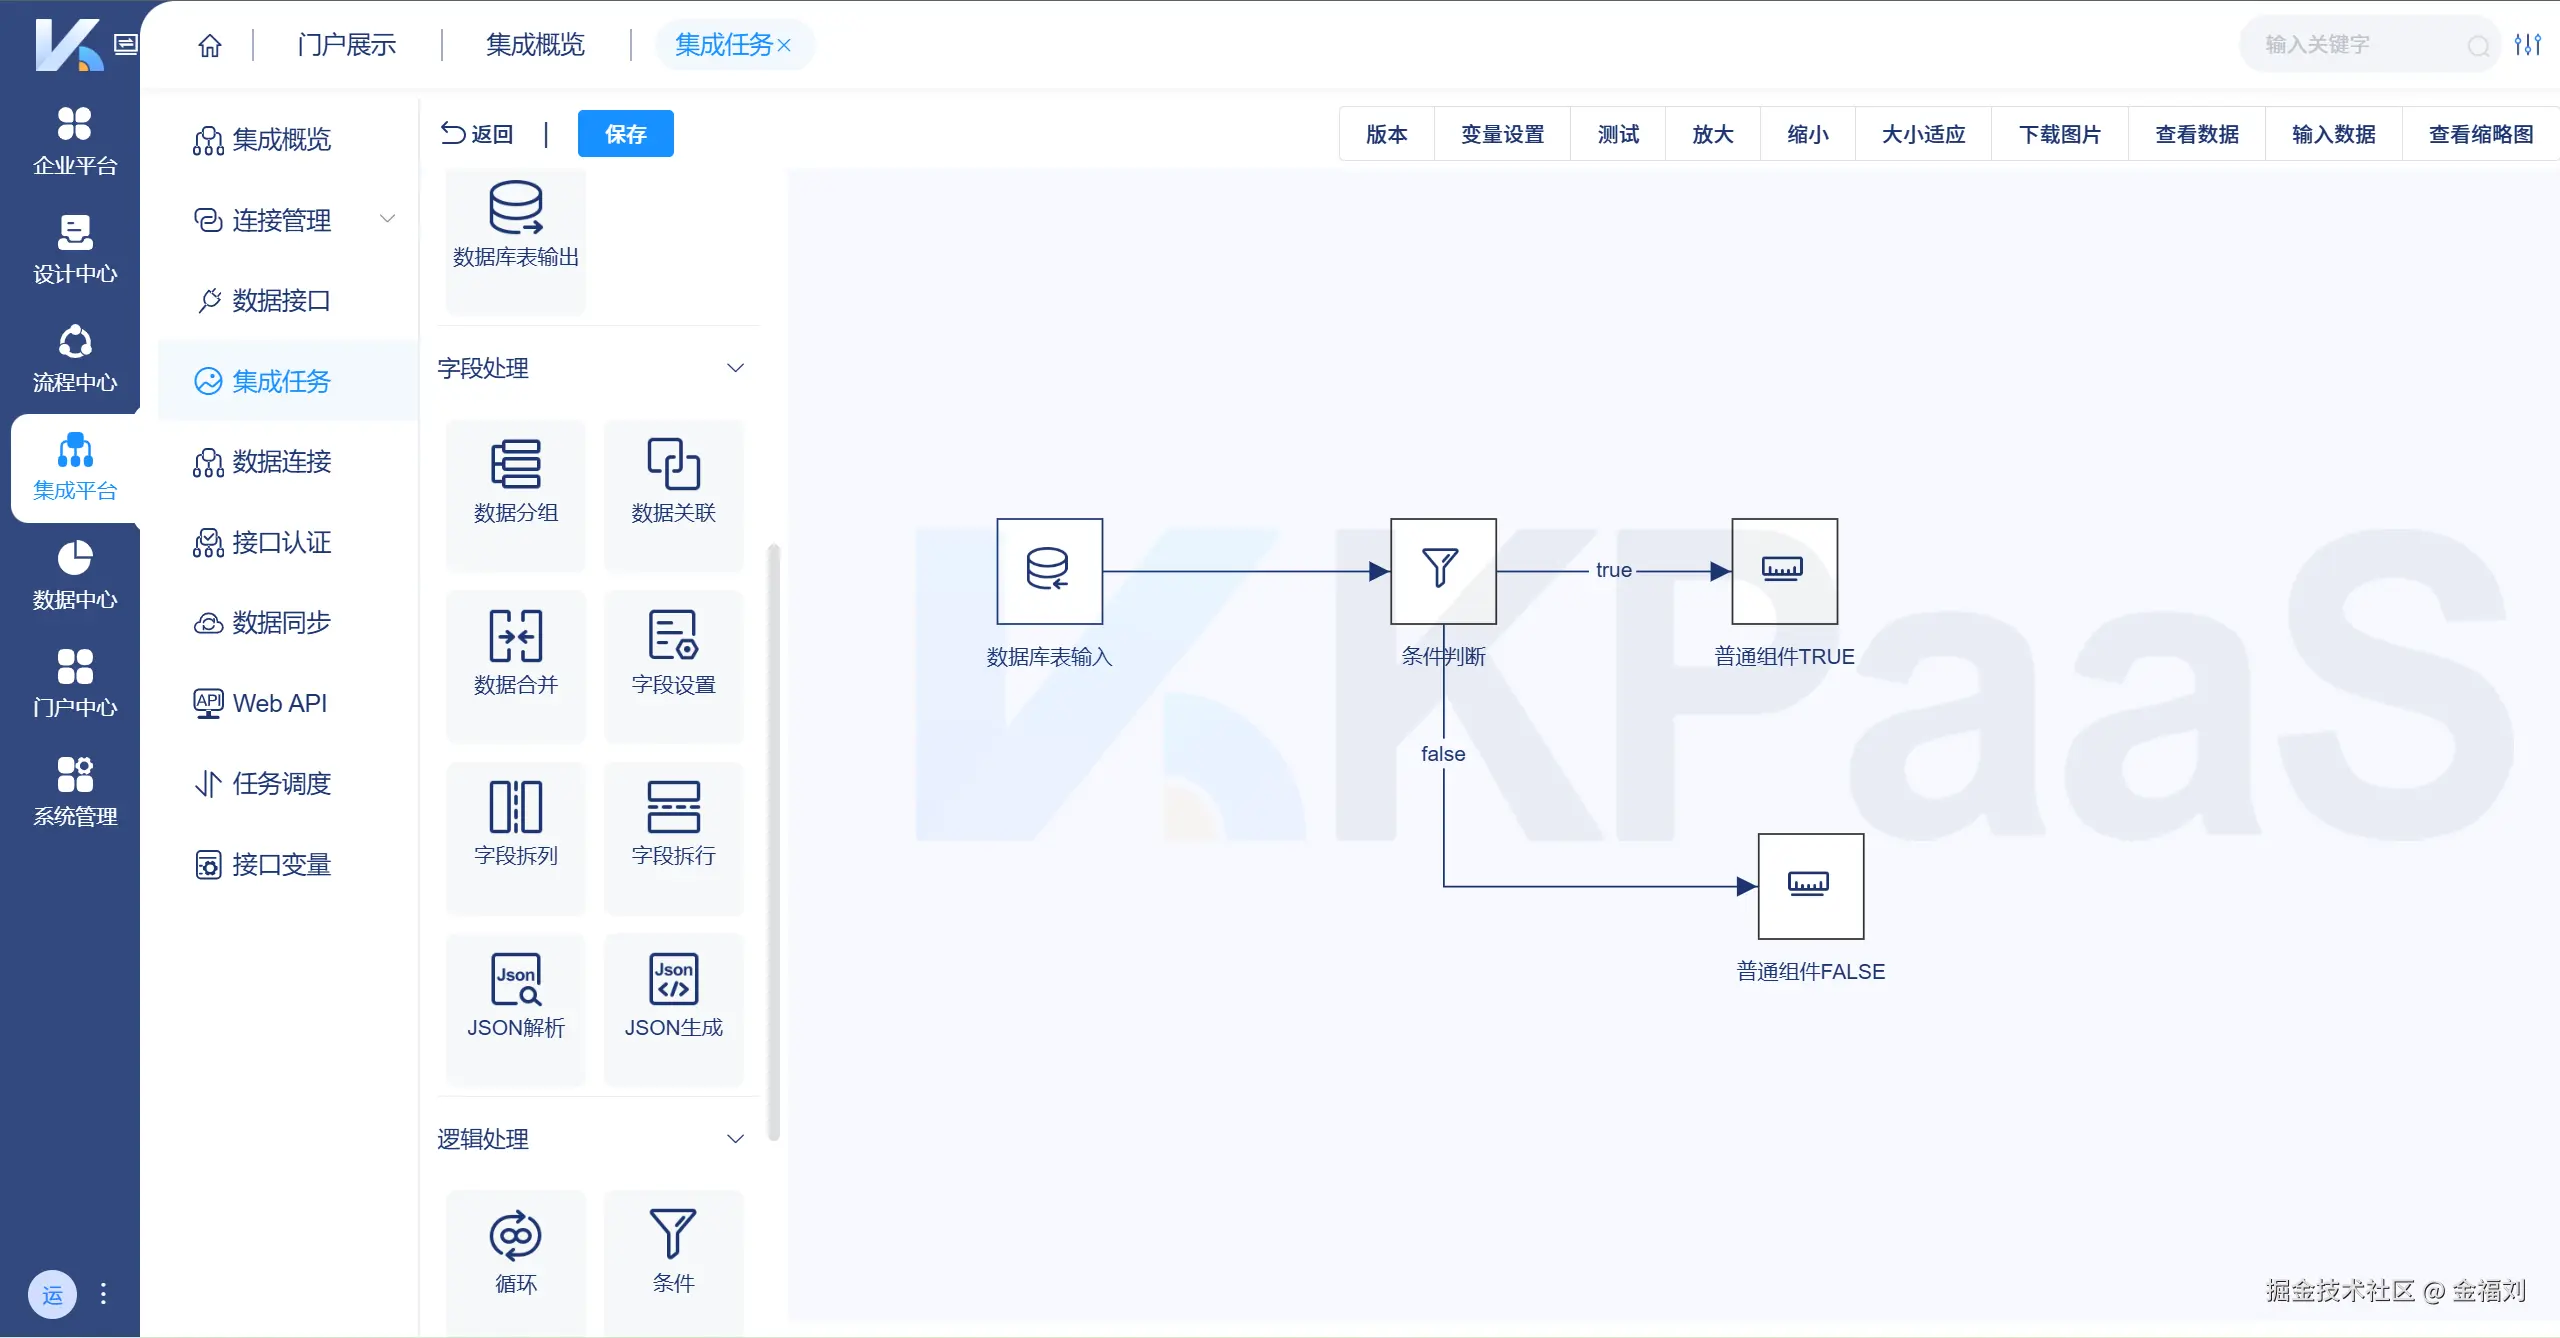Collapse the 字段处理 section
This screenshot has height=1338, width=2560.
[x=735, y=368]
